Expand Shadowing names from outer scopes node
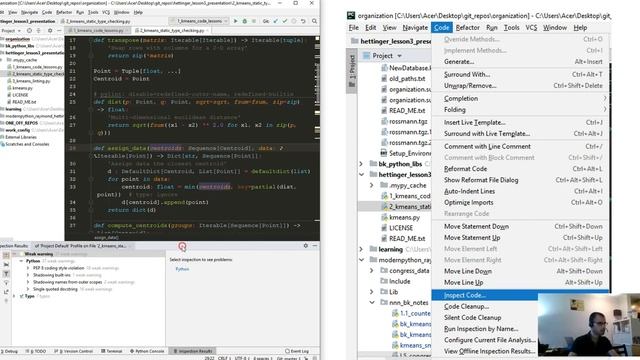The width and height of the screenshot is (640, 360). (28, 282)
